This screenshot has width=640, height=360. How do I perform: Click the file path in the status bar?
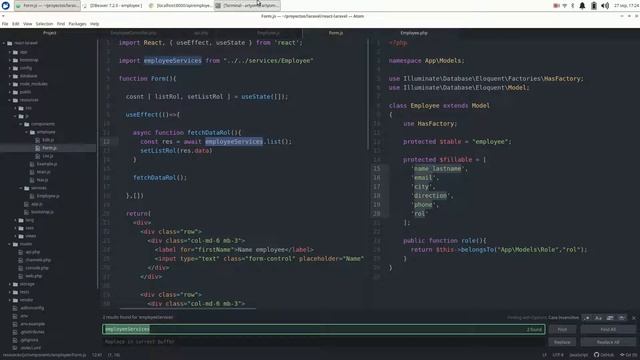[44, 355]
